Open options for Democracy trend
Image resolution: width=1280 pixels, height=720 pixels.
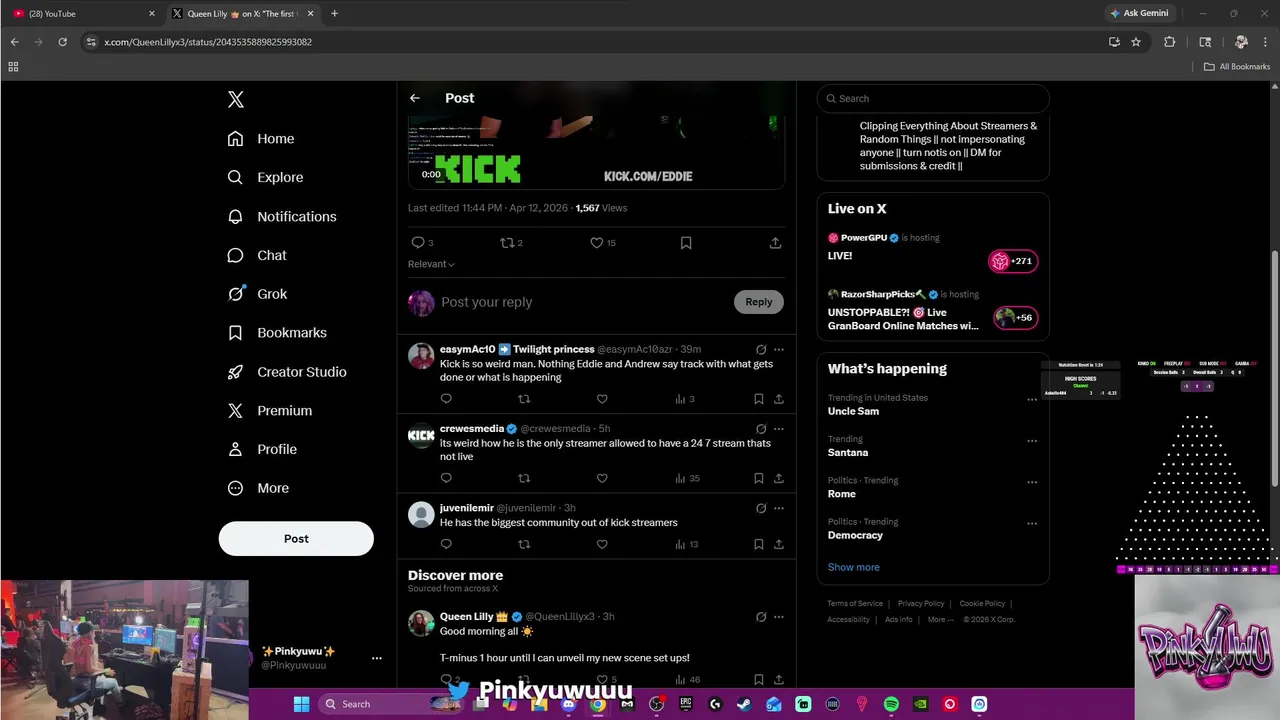(x=1032, y=523)
